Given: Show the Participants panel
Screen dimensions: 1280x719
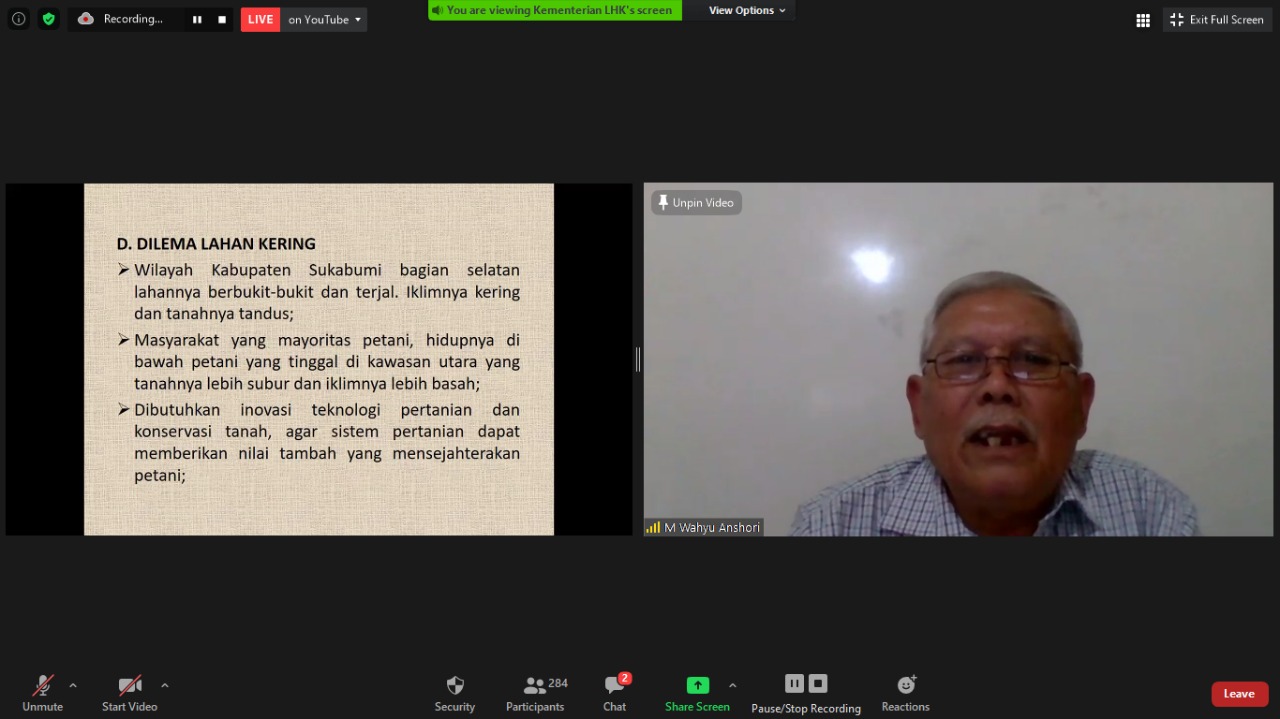Looking at the screenshot, I should pyautogui.click(x=536, y=693).
